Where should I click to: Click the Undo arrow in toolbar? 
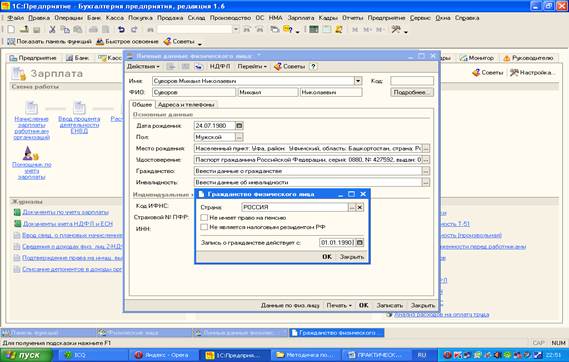point(121,29)
